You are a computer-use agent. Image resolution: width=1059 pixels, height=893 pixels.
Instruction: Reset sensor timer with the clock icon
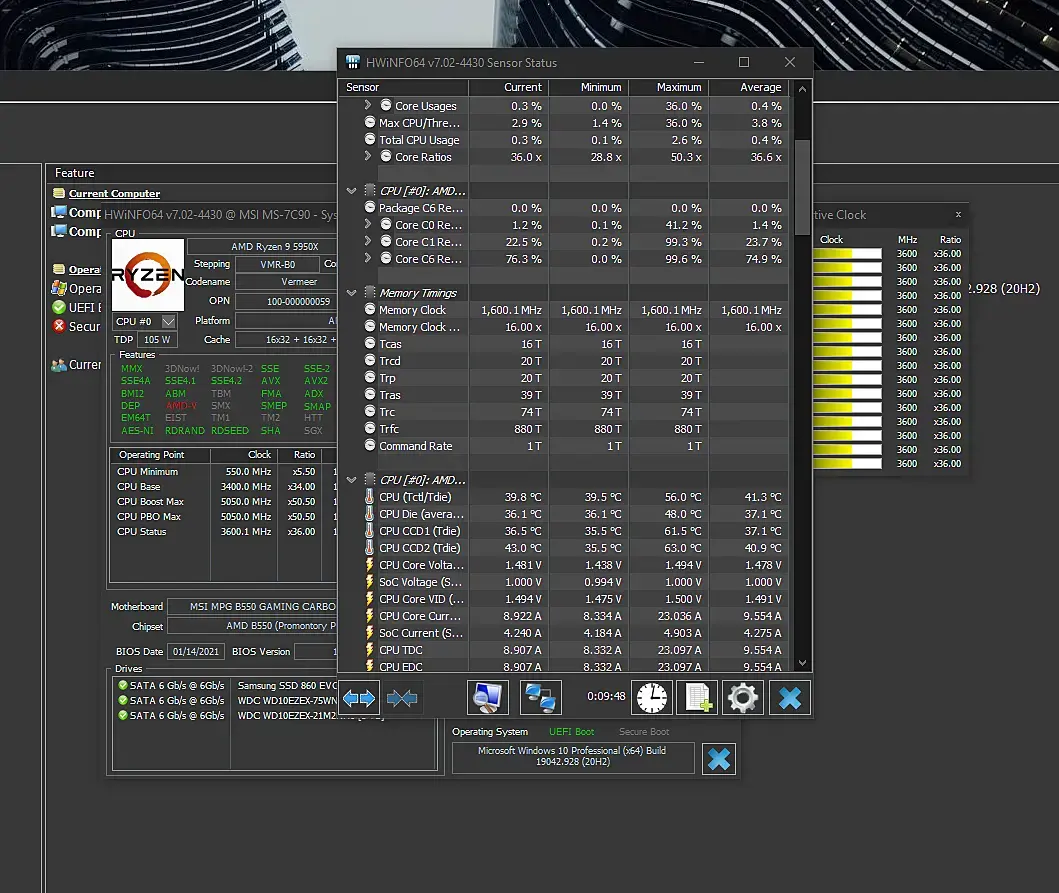652,697
